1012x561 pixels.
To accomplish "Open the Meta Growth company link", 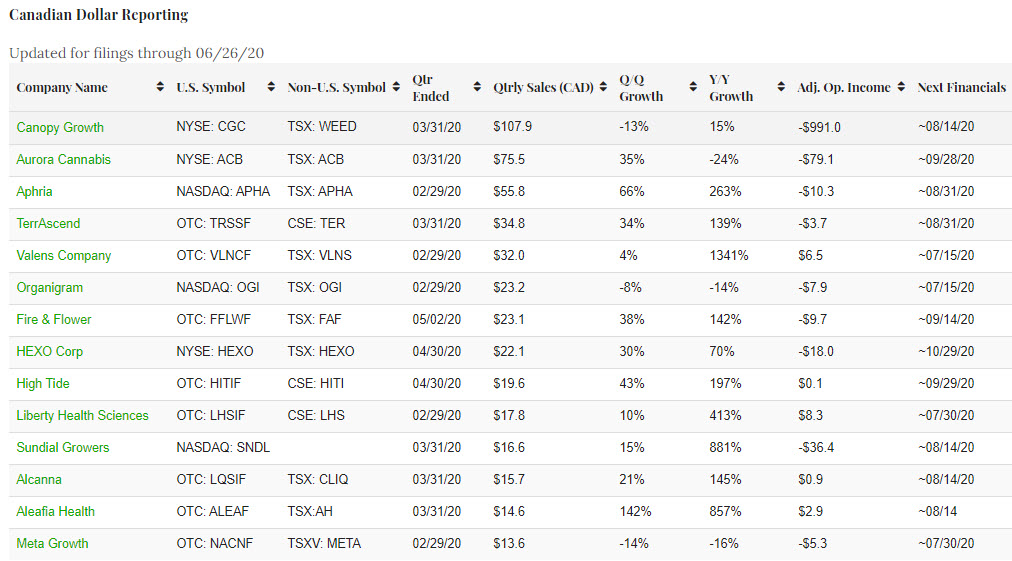I will [x=52, y=543].
